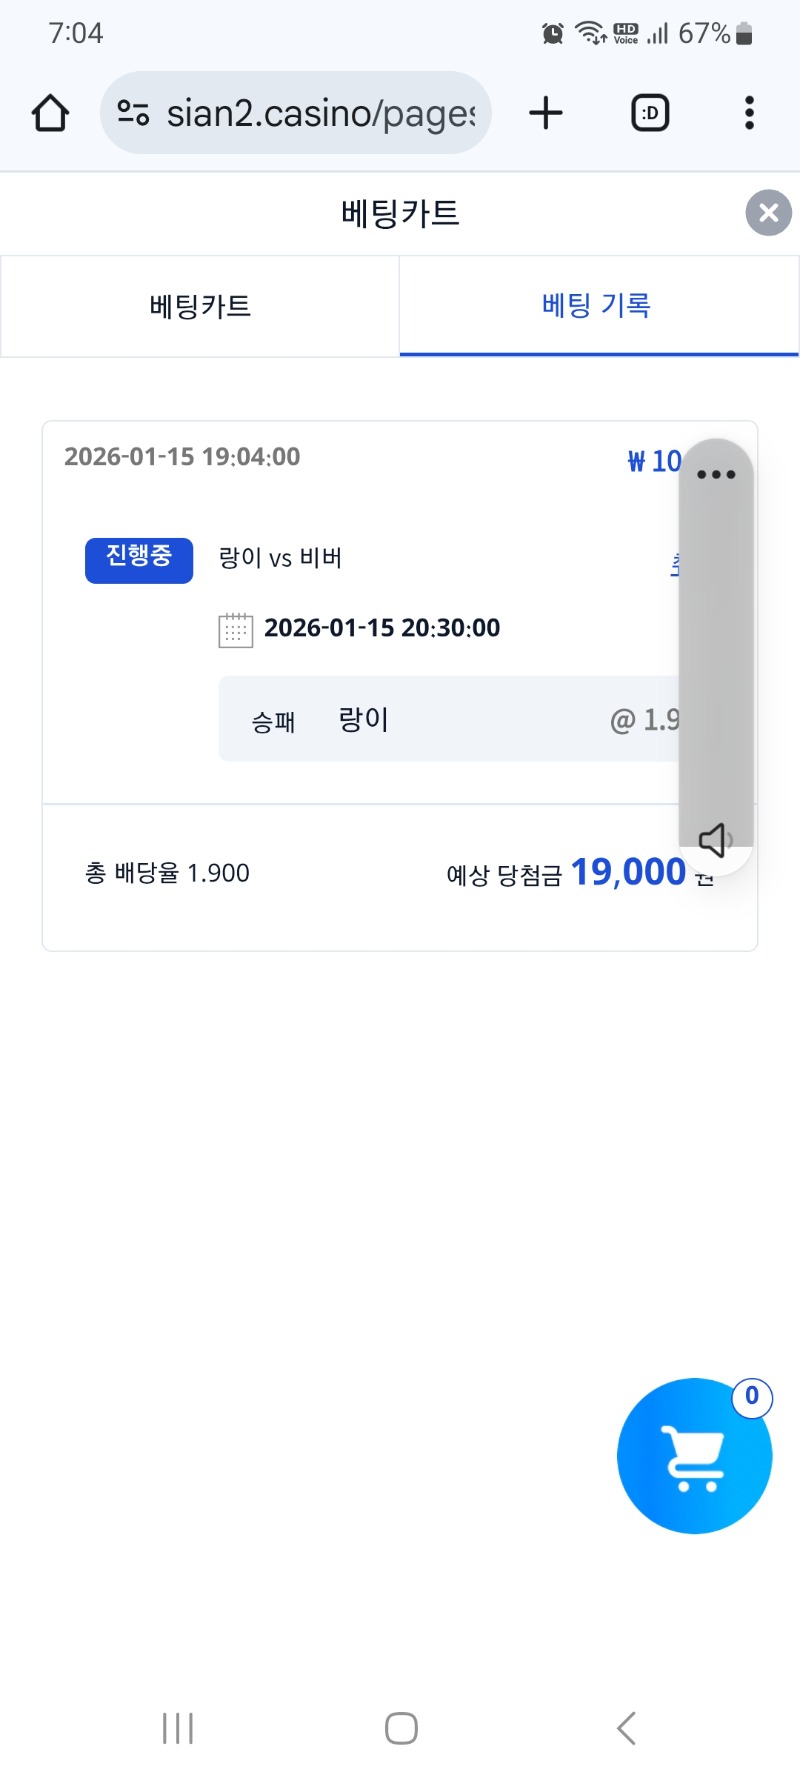Open the browser three-dot menu

[749, 113]
